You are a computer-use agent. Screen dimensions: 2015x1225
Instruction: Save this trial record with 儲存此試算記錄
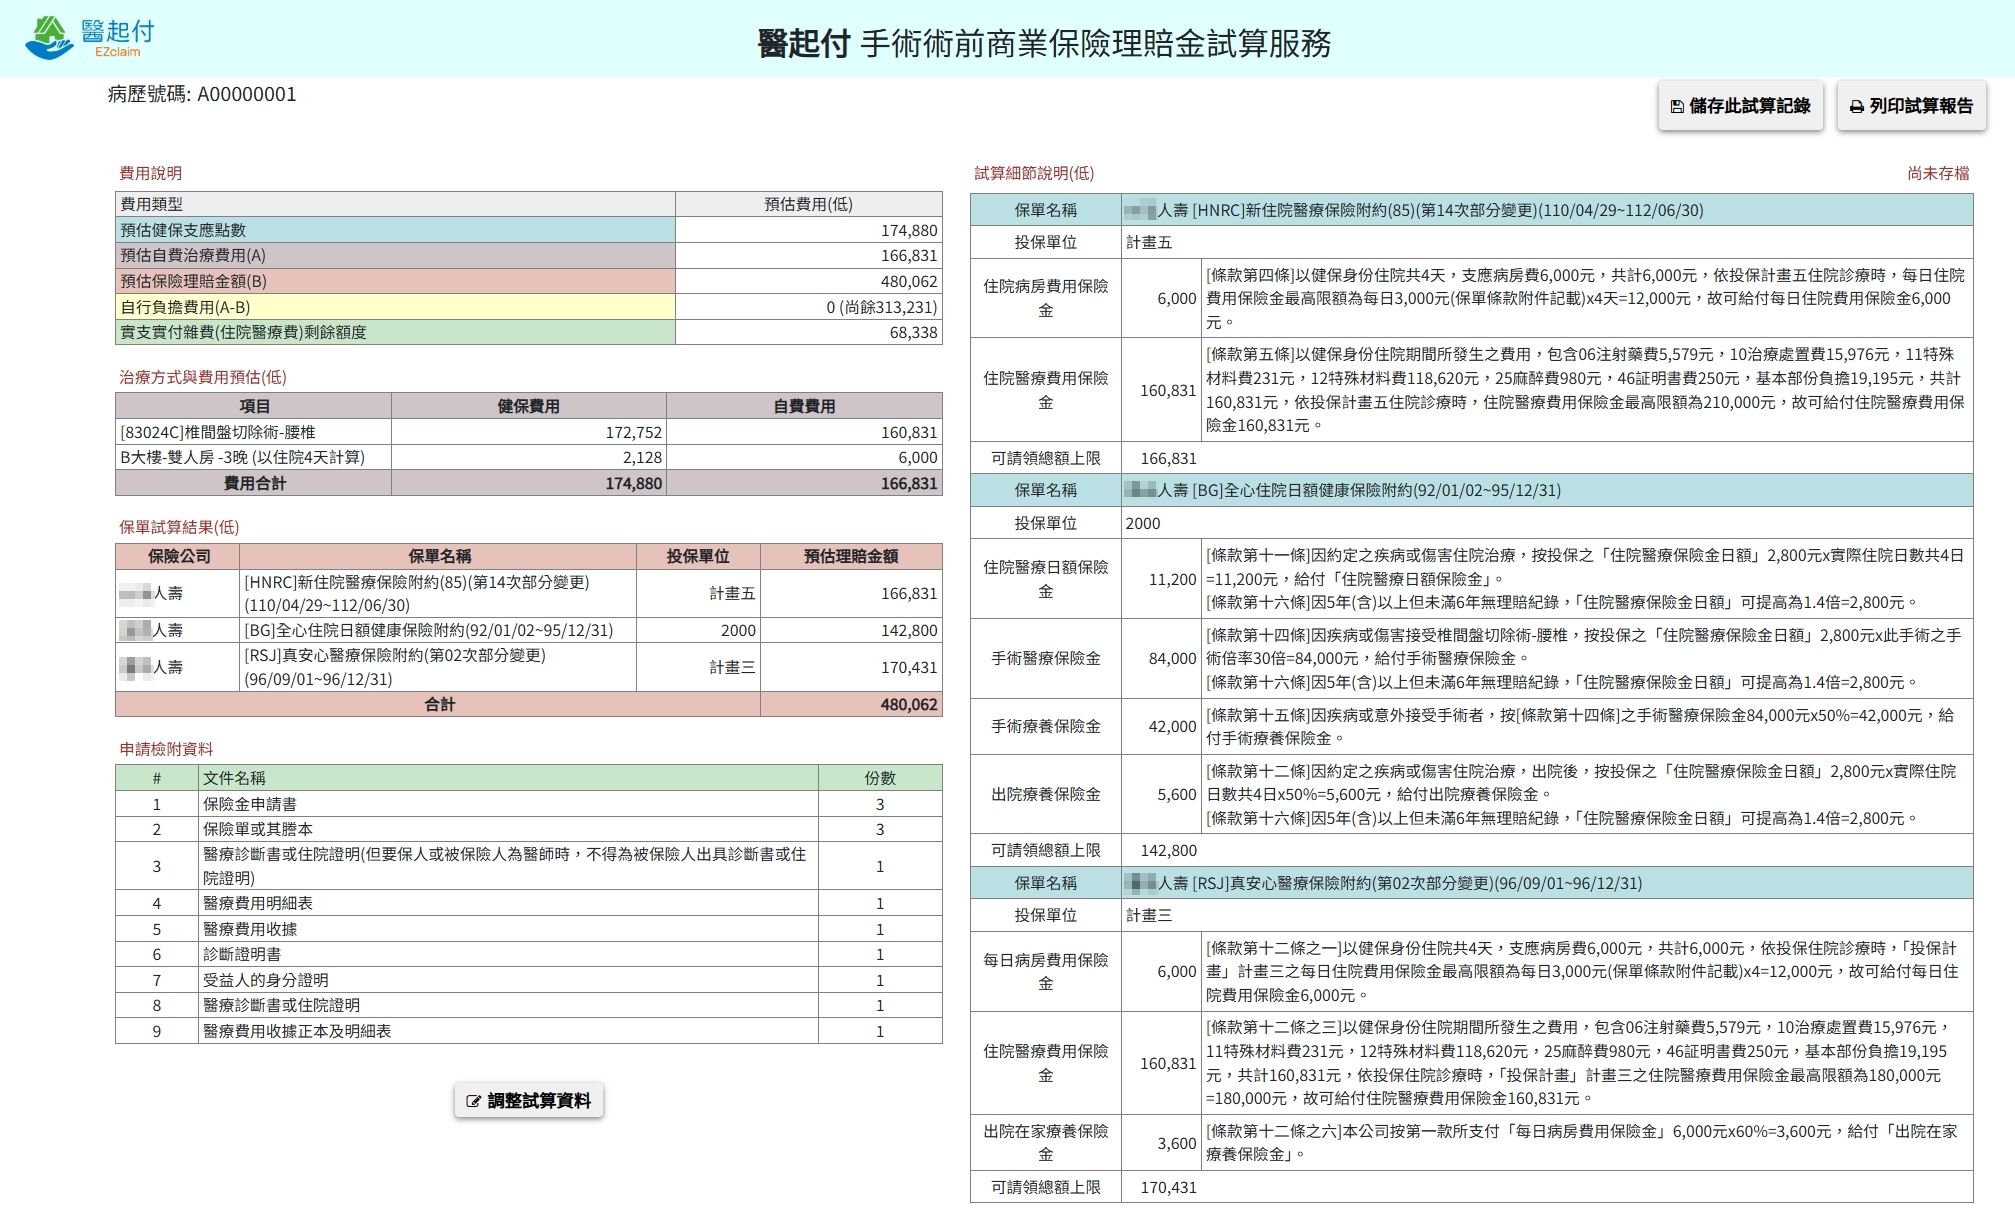[1740, 106]
